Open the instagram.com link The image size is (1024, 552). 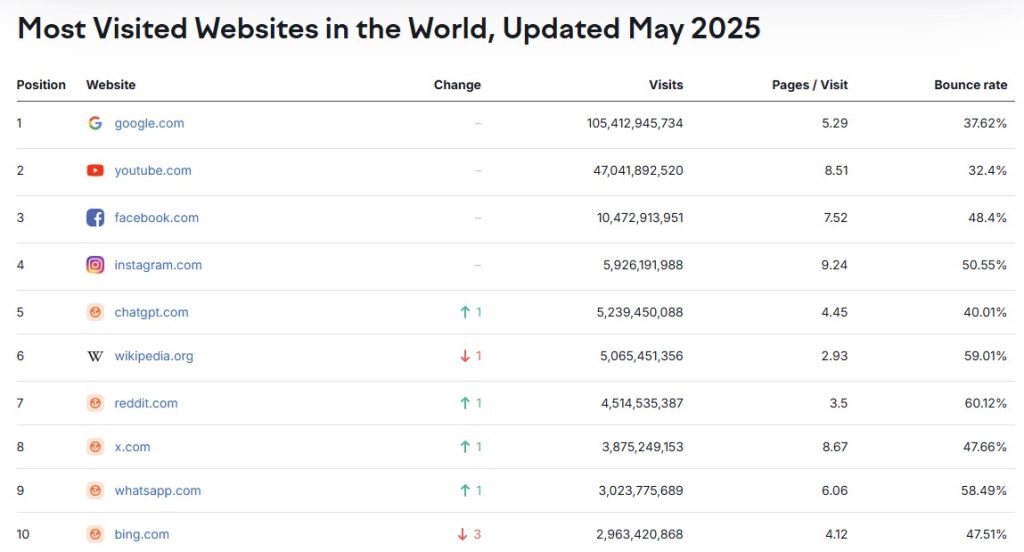coord(158,265)
